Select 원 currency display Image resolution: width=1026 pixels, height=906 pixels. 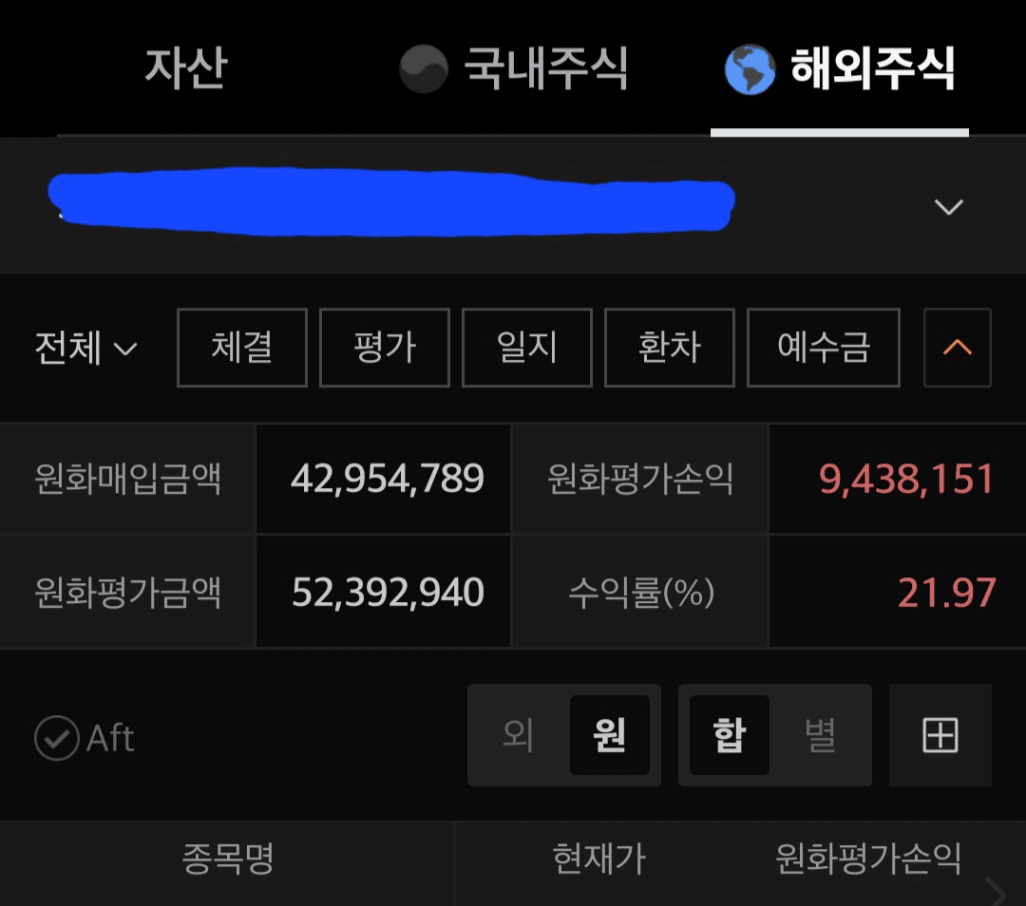609,735
